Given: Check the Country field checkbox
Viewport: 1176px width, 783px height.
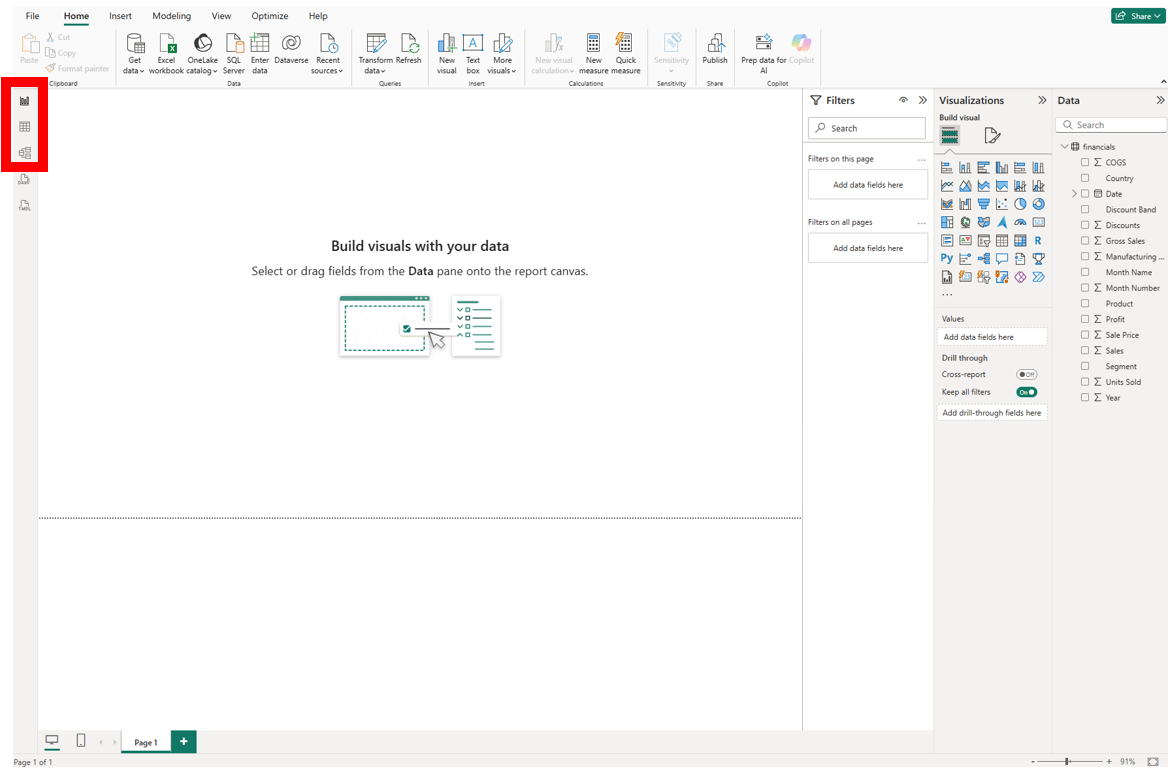Looking at the screenshot, I should coord(1084,178).
